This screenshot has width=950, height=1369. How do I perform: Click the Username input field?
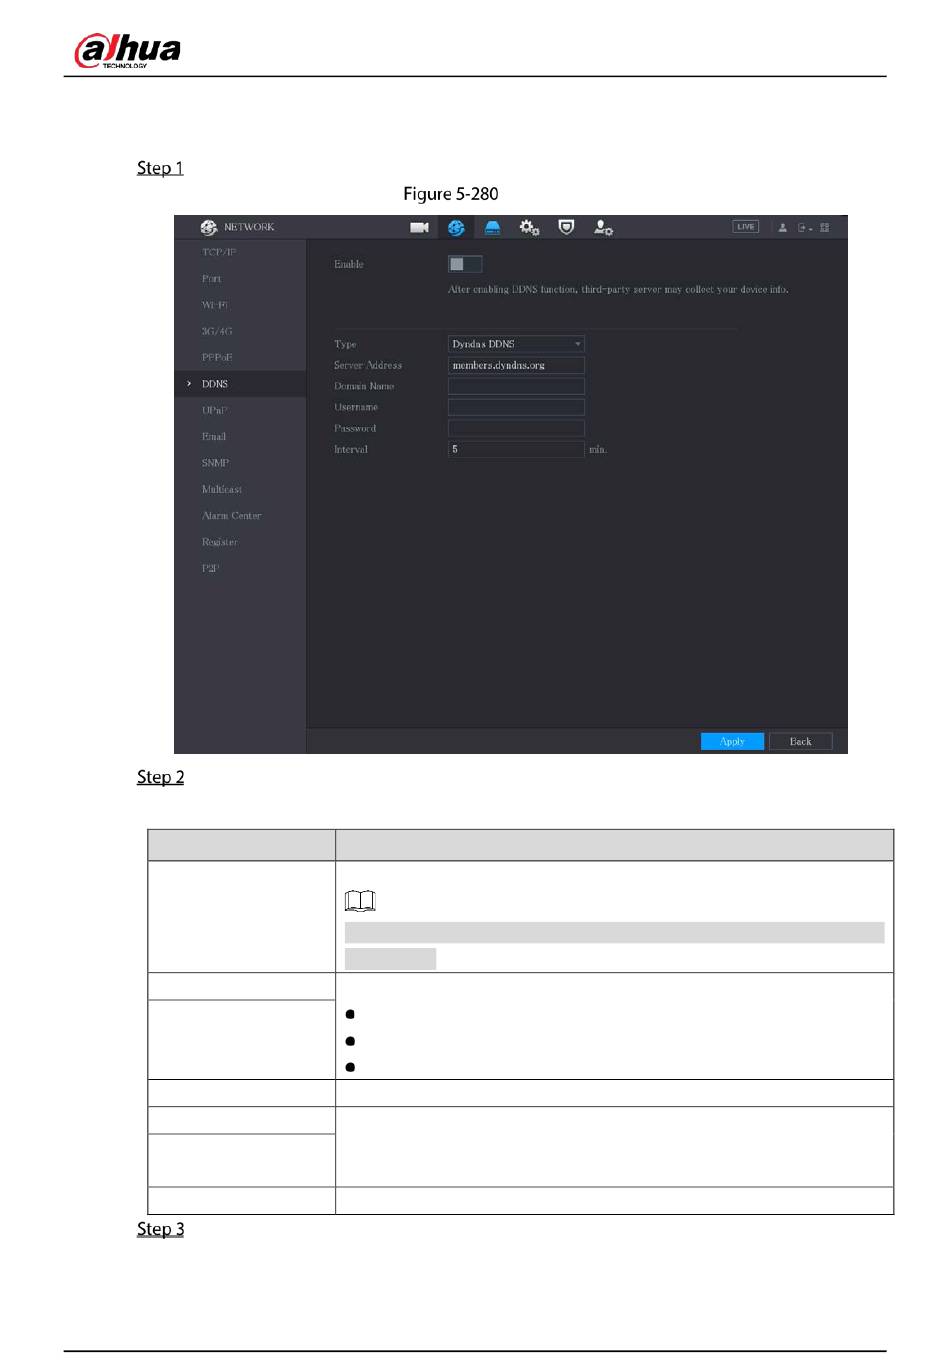[x=516, y=407]
